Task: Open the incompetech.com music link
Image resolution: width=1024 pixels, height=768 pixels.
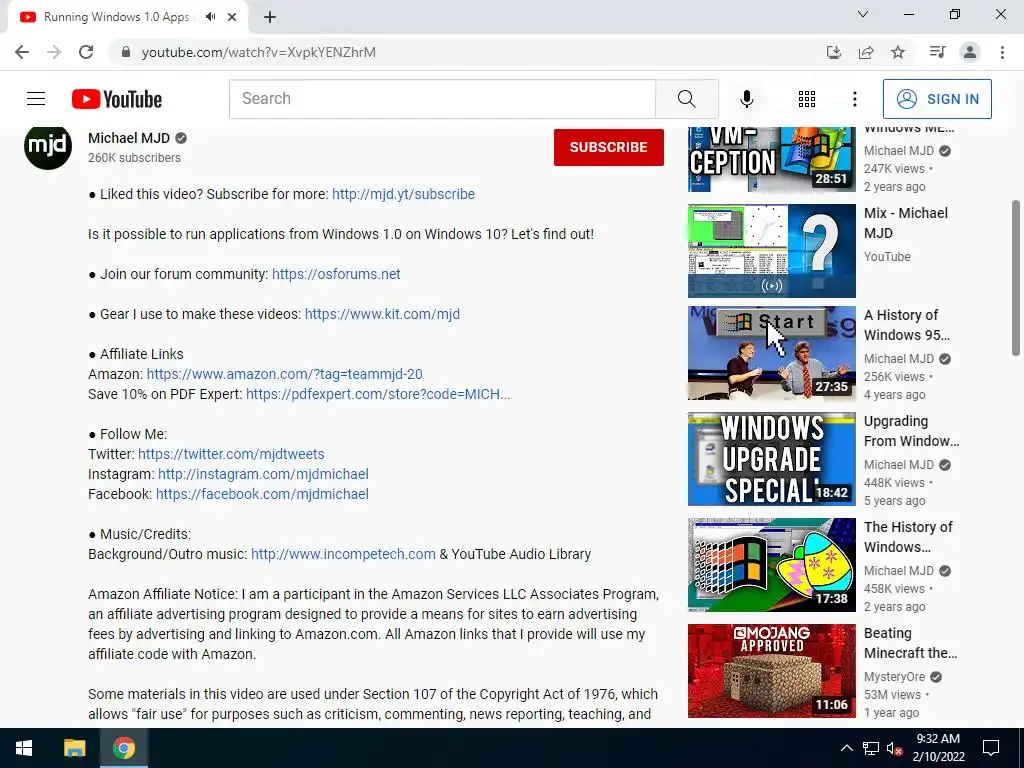Action: [343, 554]
